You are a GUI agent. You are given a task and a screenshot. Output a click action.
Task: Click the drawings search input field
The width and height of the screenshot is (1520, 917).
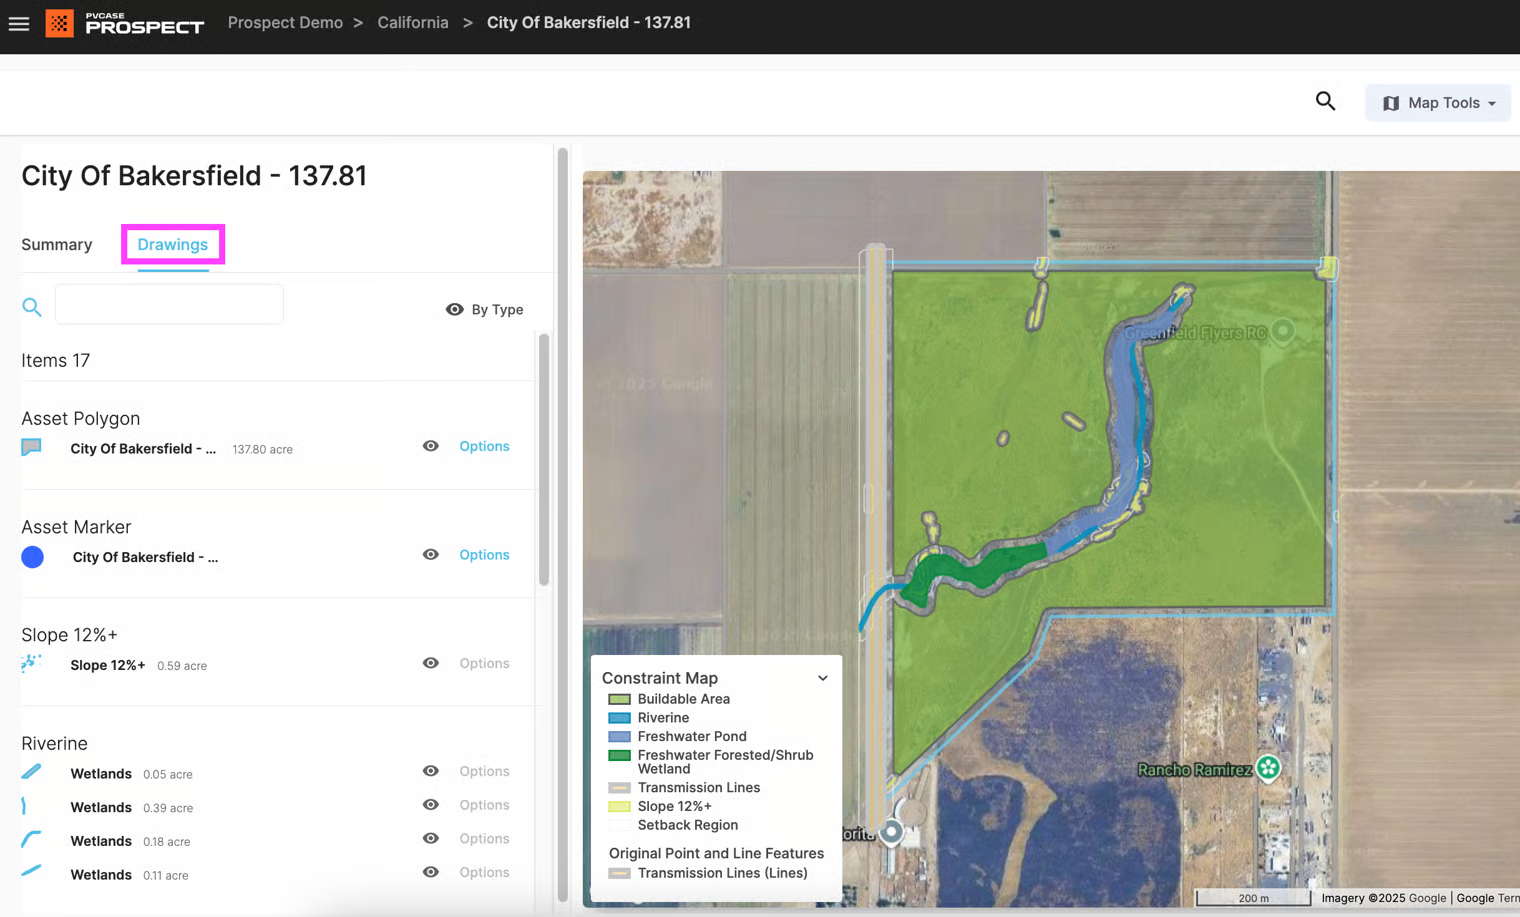[169, 304]
